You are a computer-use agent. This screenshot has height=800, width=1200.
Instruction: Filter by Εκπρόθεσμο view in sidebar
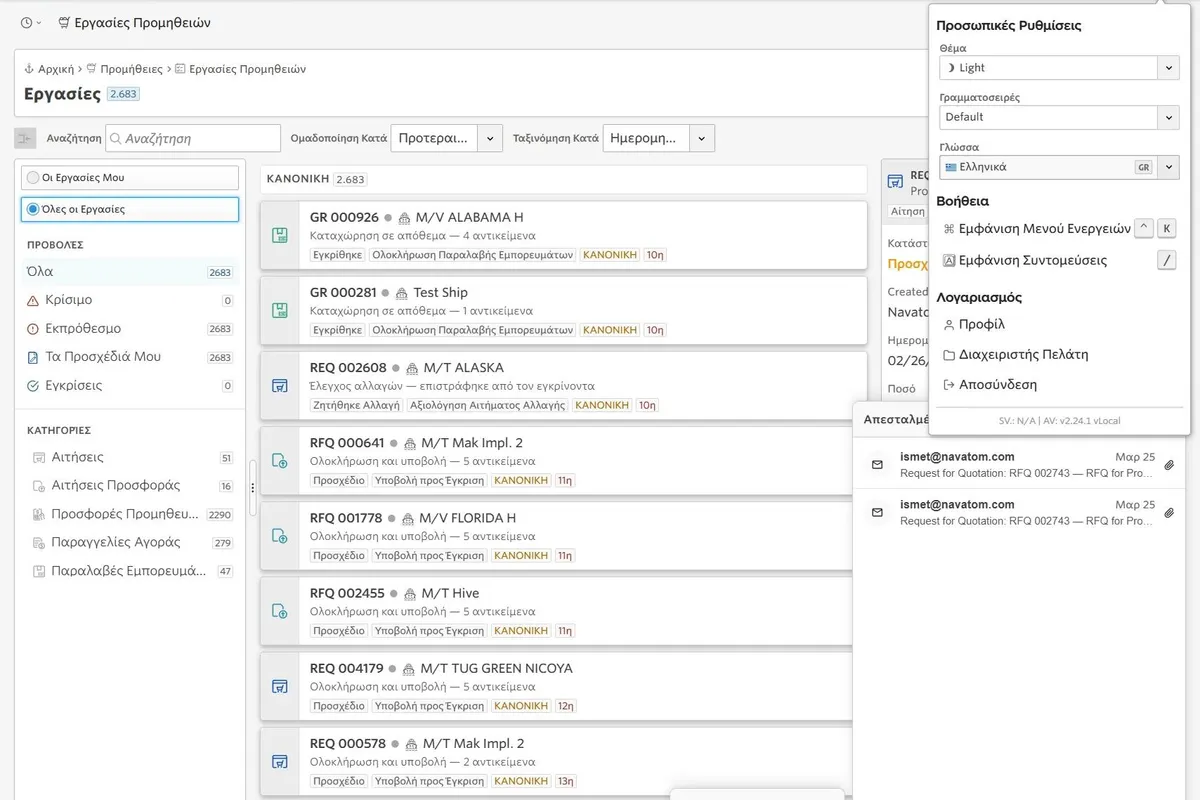coord(83,328)
